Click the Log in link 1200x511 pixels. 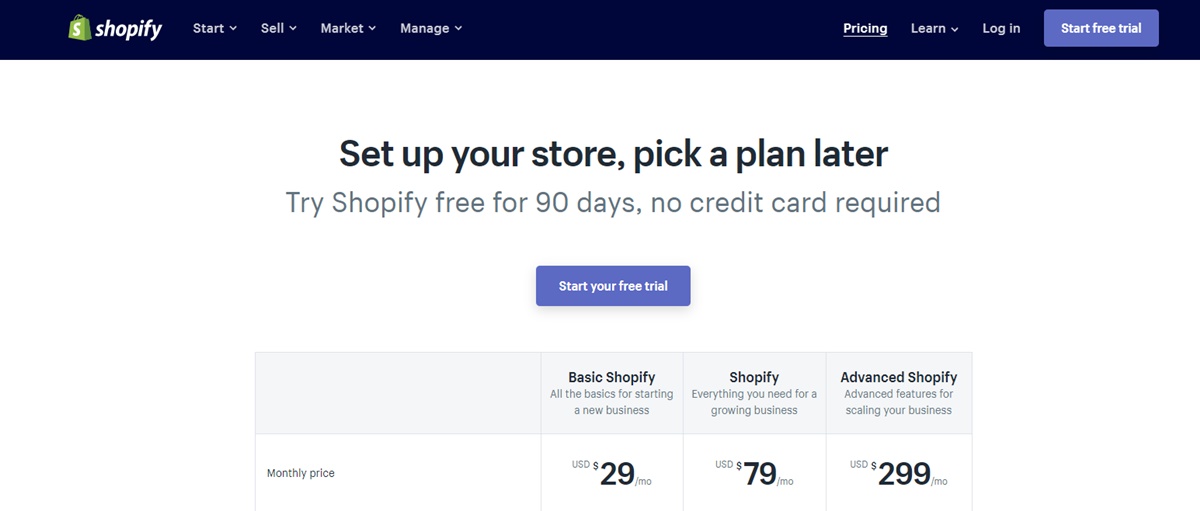pos(1001,28)
